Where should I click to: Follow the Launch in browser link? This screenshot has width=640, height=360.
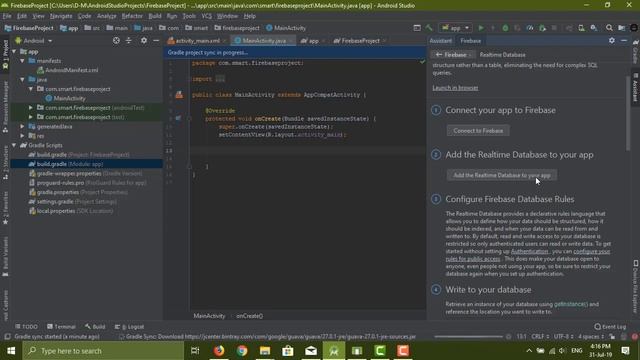pos(455,88)
